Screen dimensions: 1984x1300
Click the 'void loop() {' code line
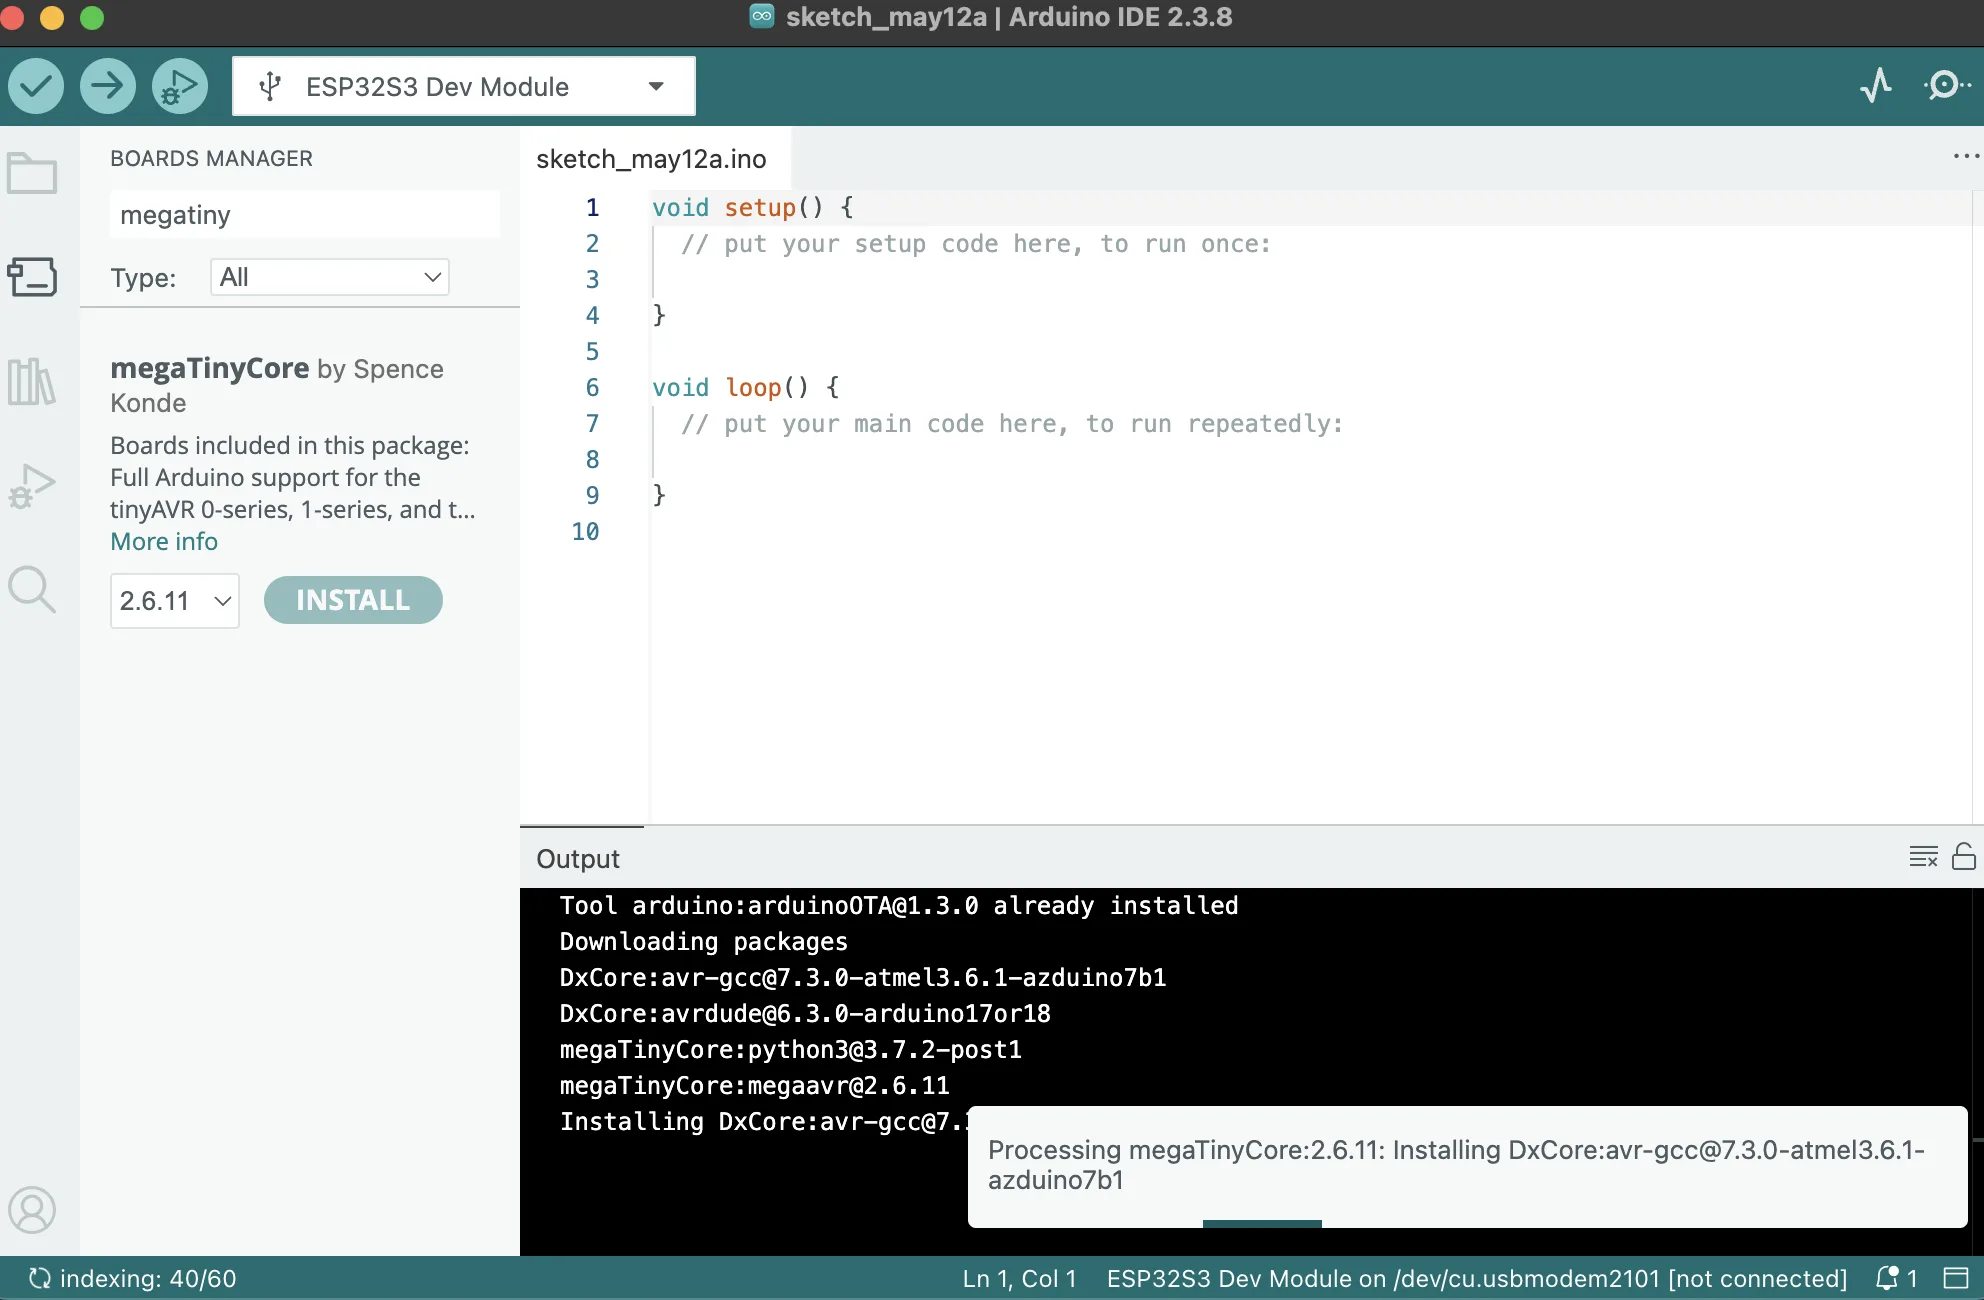coord(746,387)
